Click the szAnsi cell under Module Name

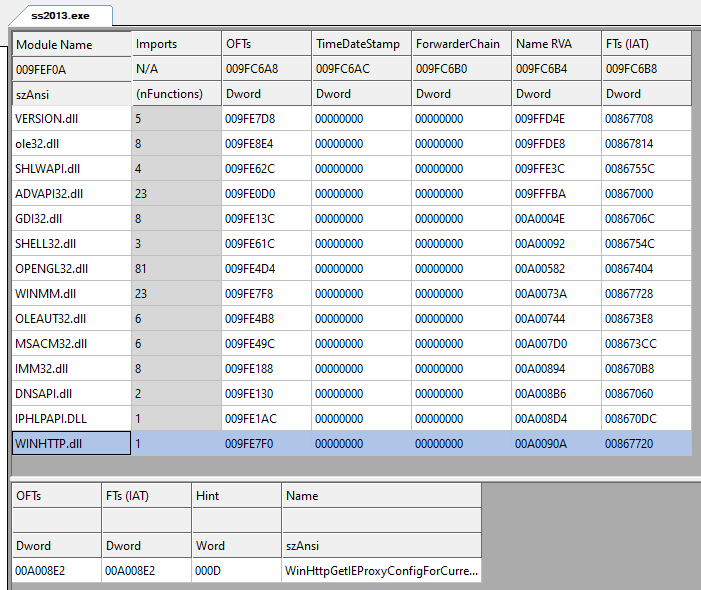[72, 94]
